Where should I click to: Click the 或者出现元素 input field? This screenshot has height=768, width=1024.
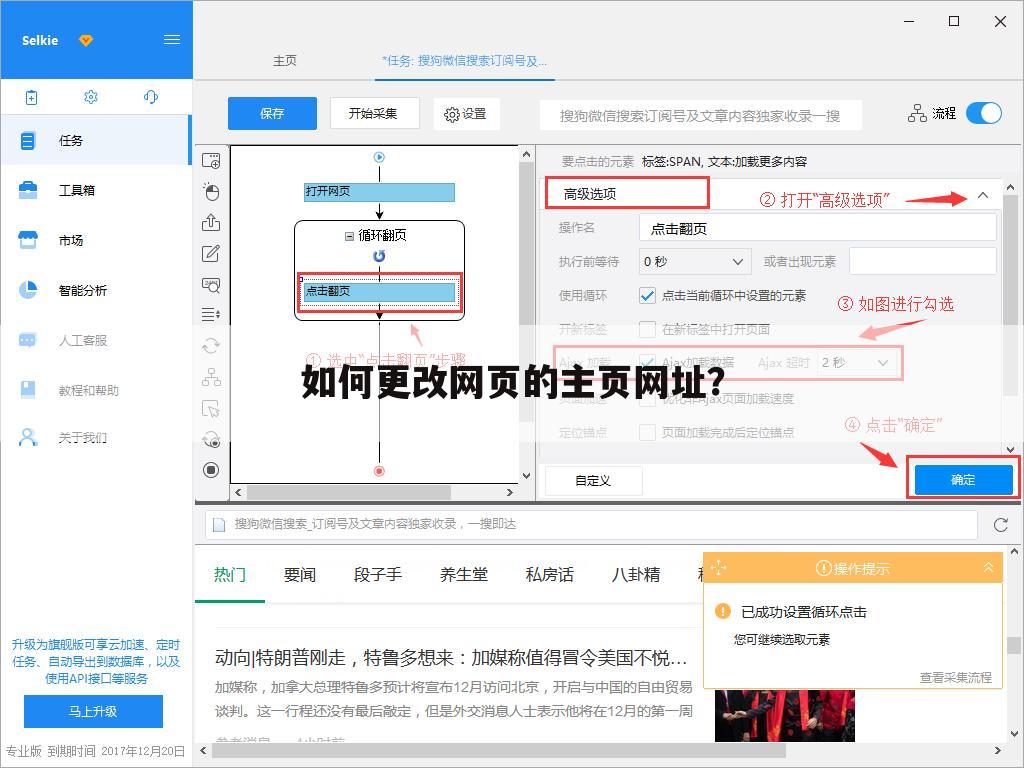click(x=923, y=261)
